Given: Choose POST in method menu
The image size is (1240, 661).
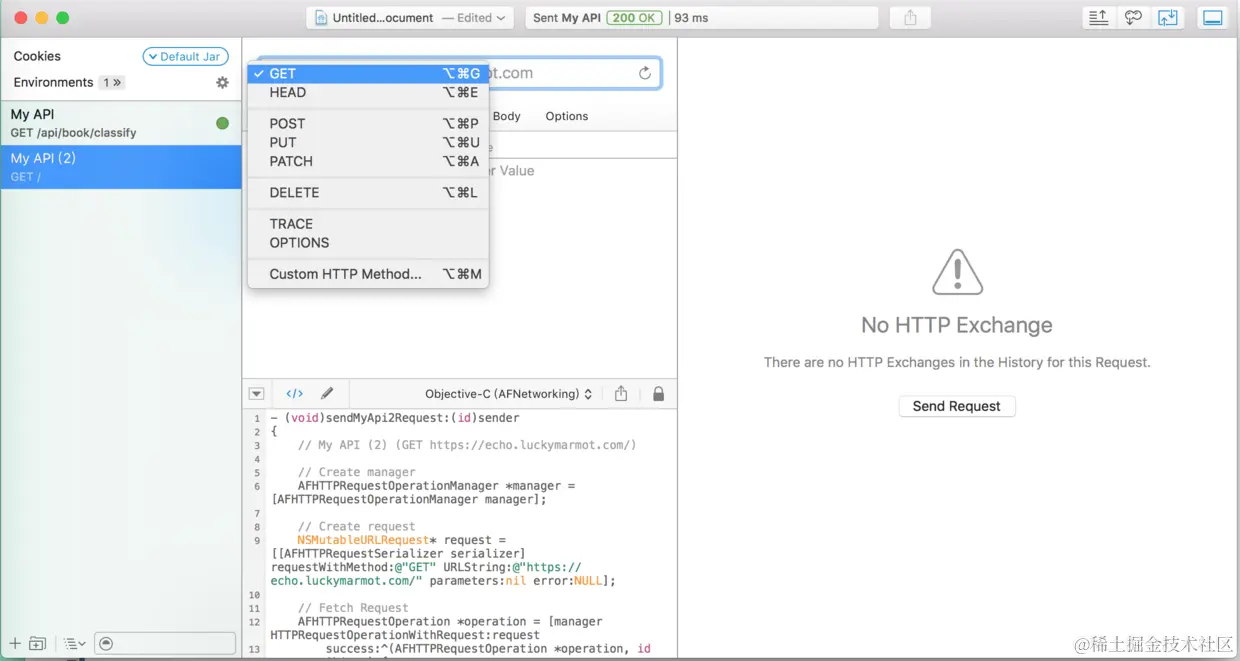Looking at the screenshot, I should (x=368, y=123).
